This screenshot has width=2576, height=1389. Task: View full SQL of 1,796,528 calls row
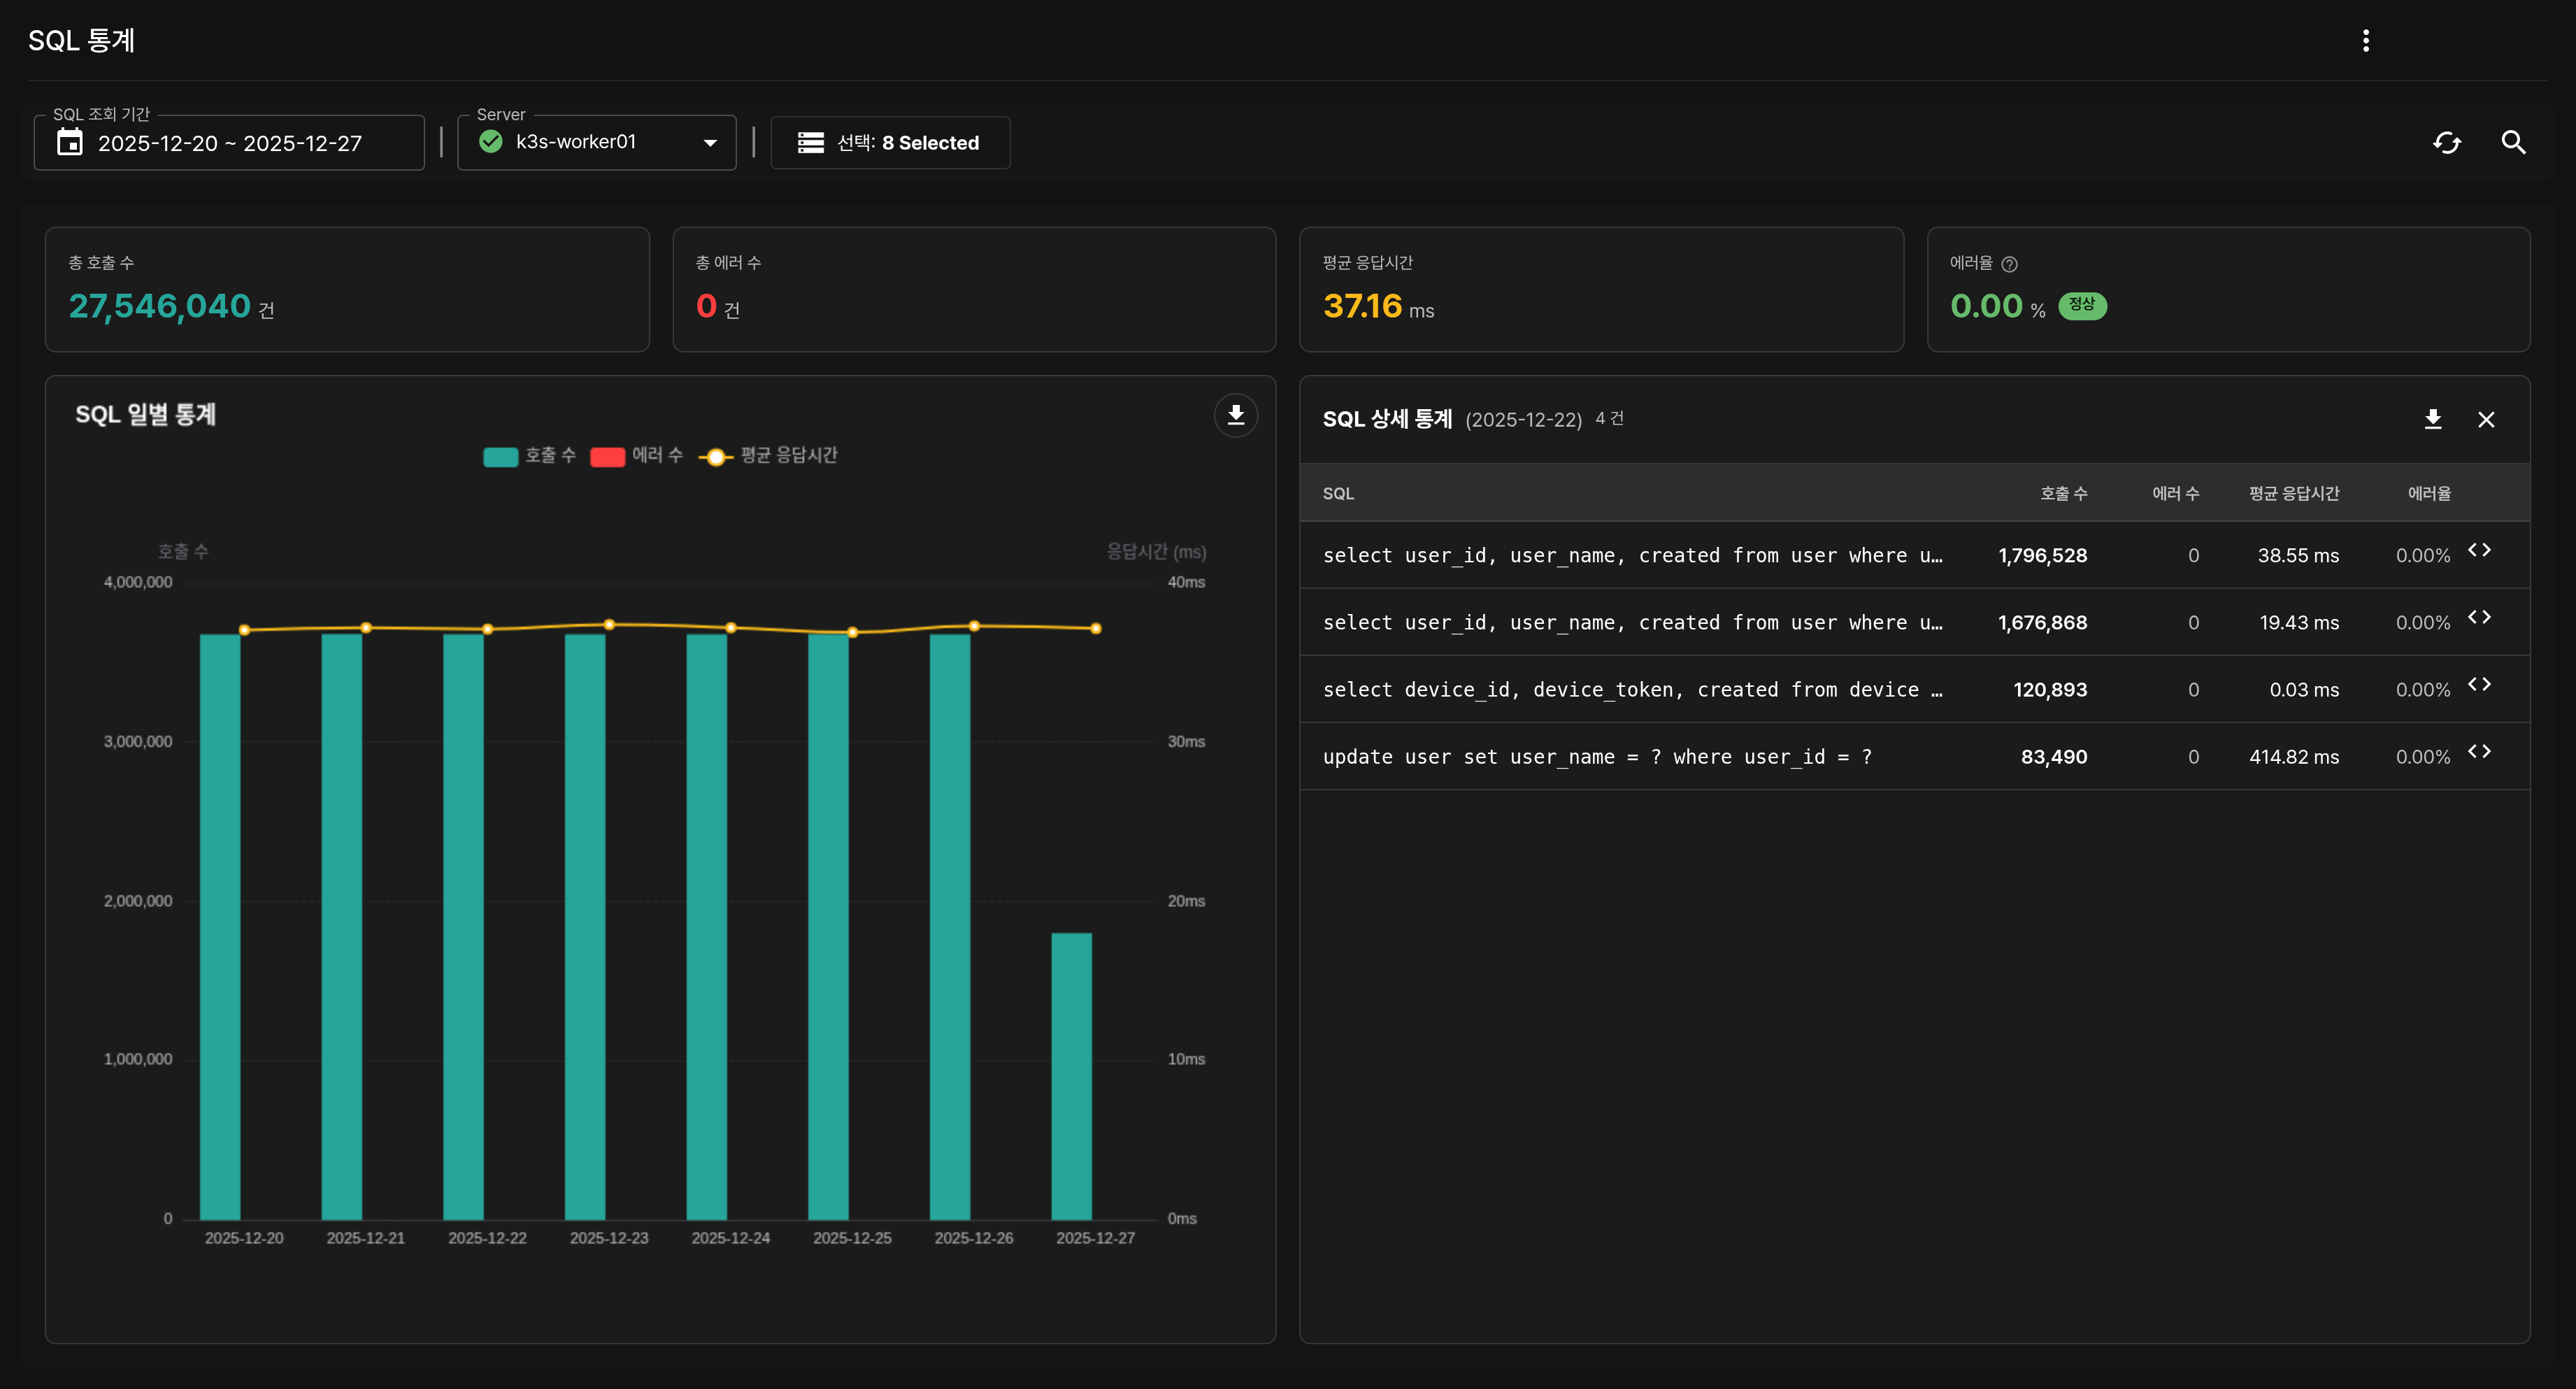click(2479, 550)
